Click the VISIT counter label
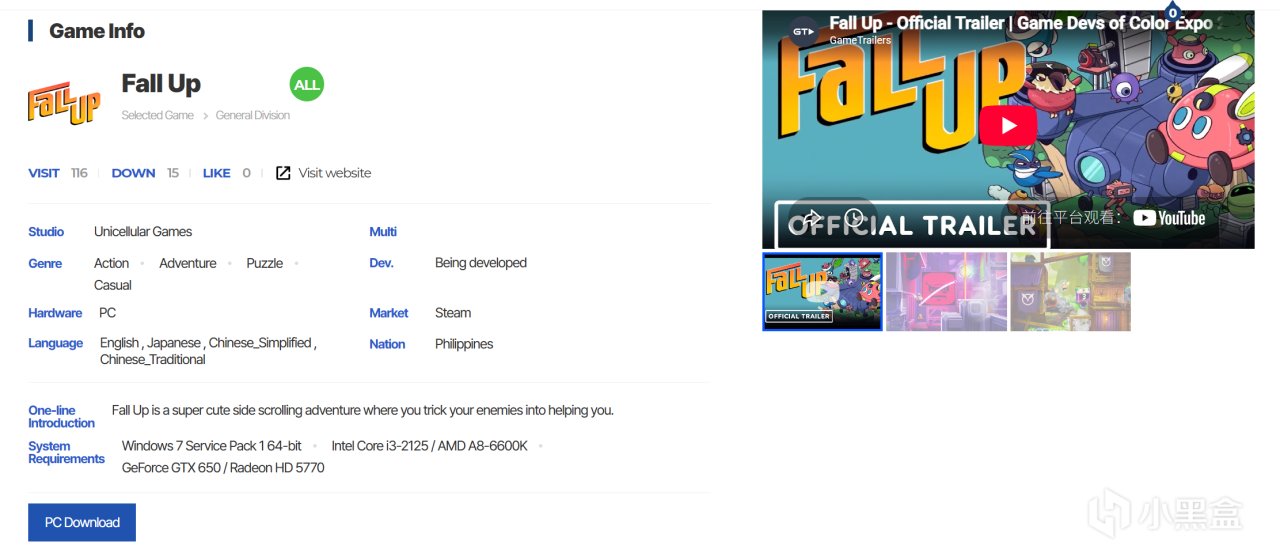Screen dimensions: 1280x553 point(44,173)
